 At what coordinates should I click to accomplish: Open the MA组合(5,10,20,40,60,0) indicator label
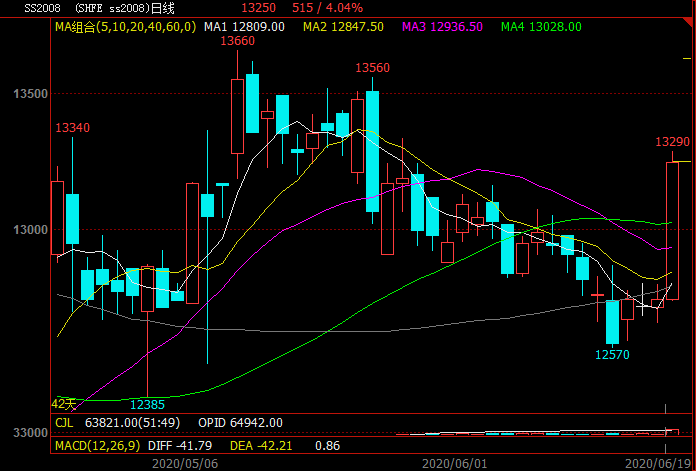126,27
